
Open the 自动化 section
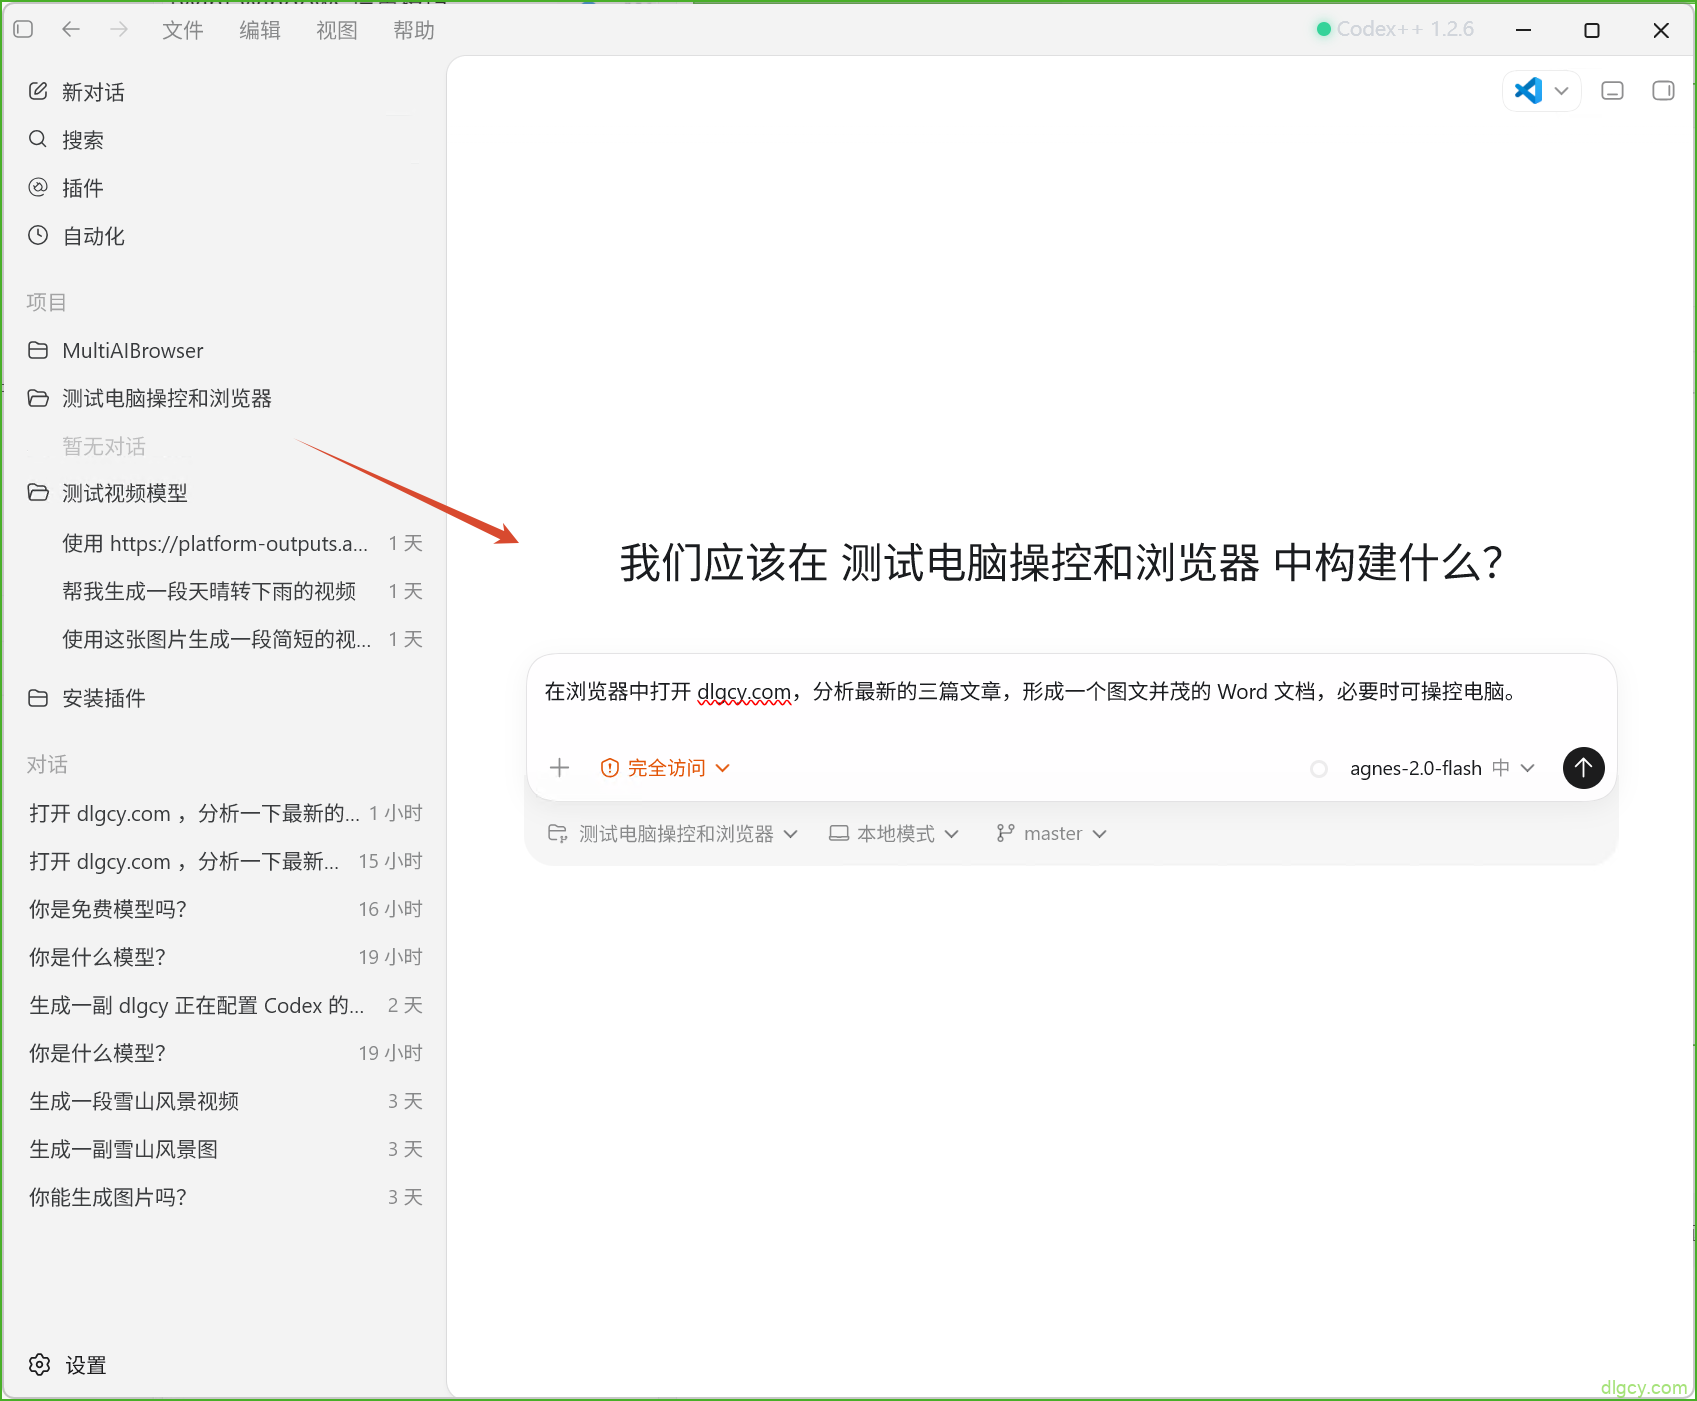224,236
